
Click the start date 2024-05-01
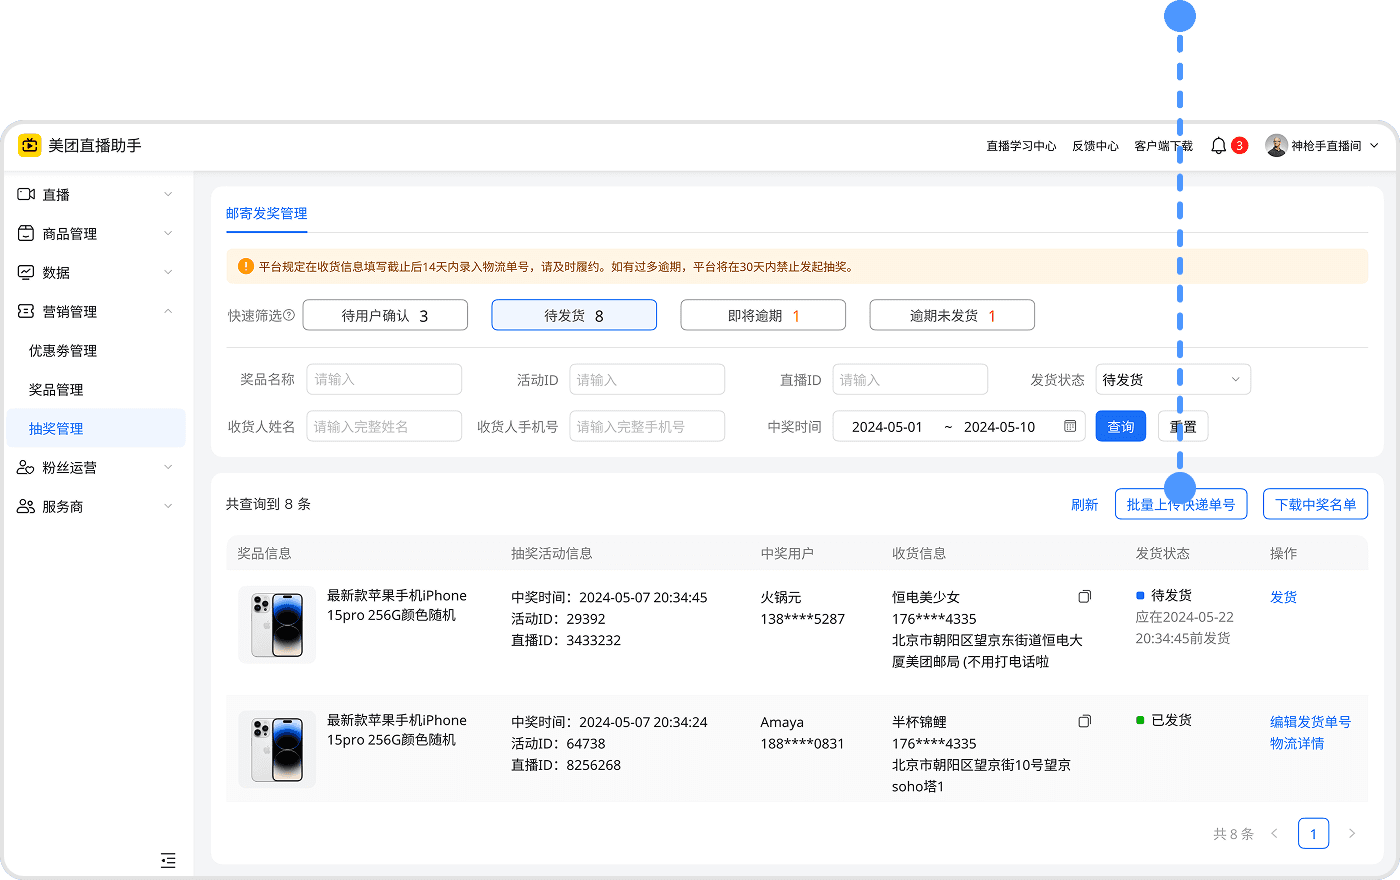pos(887,427)
